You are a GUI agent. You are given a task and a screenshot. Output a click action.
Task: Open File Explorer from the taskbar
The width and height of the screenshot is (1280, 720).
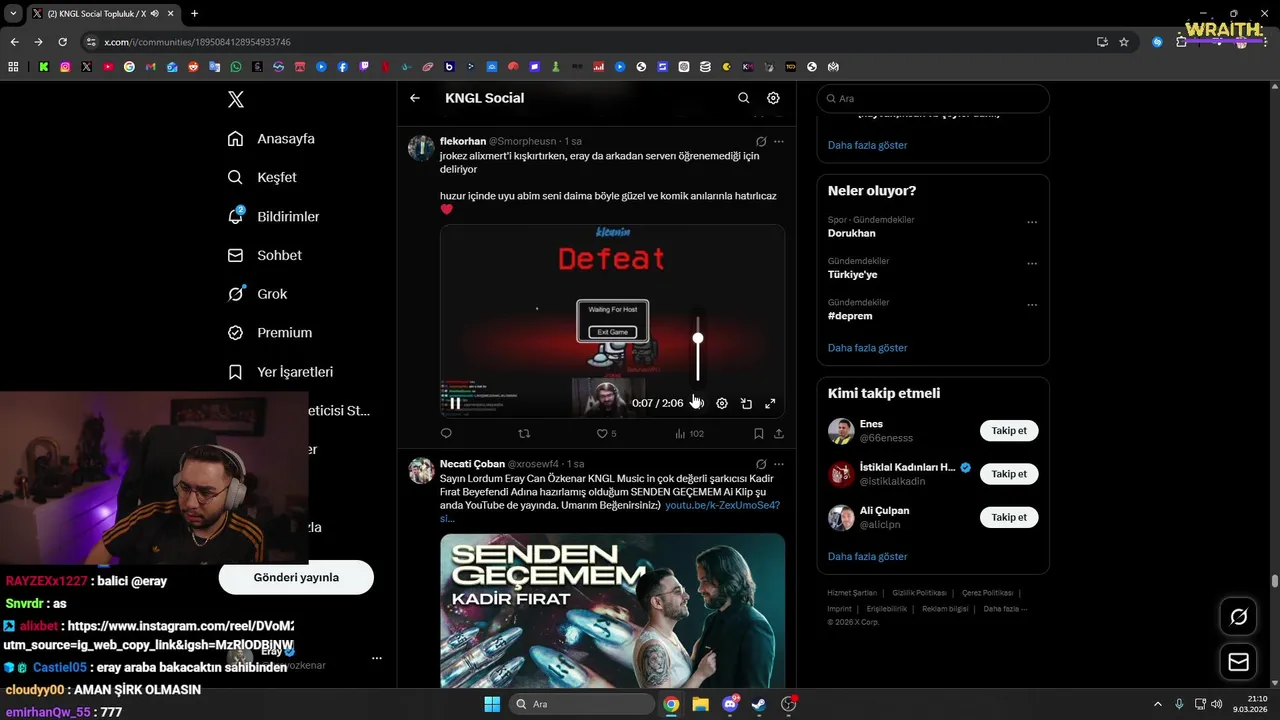[700, 704]
